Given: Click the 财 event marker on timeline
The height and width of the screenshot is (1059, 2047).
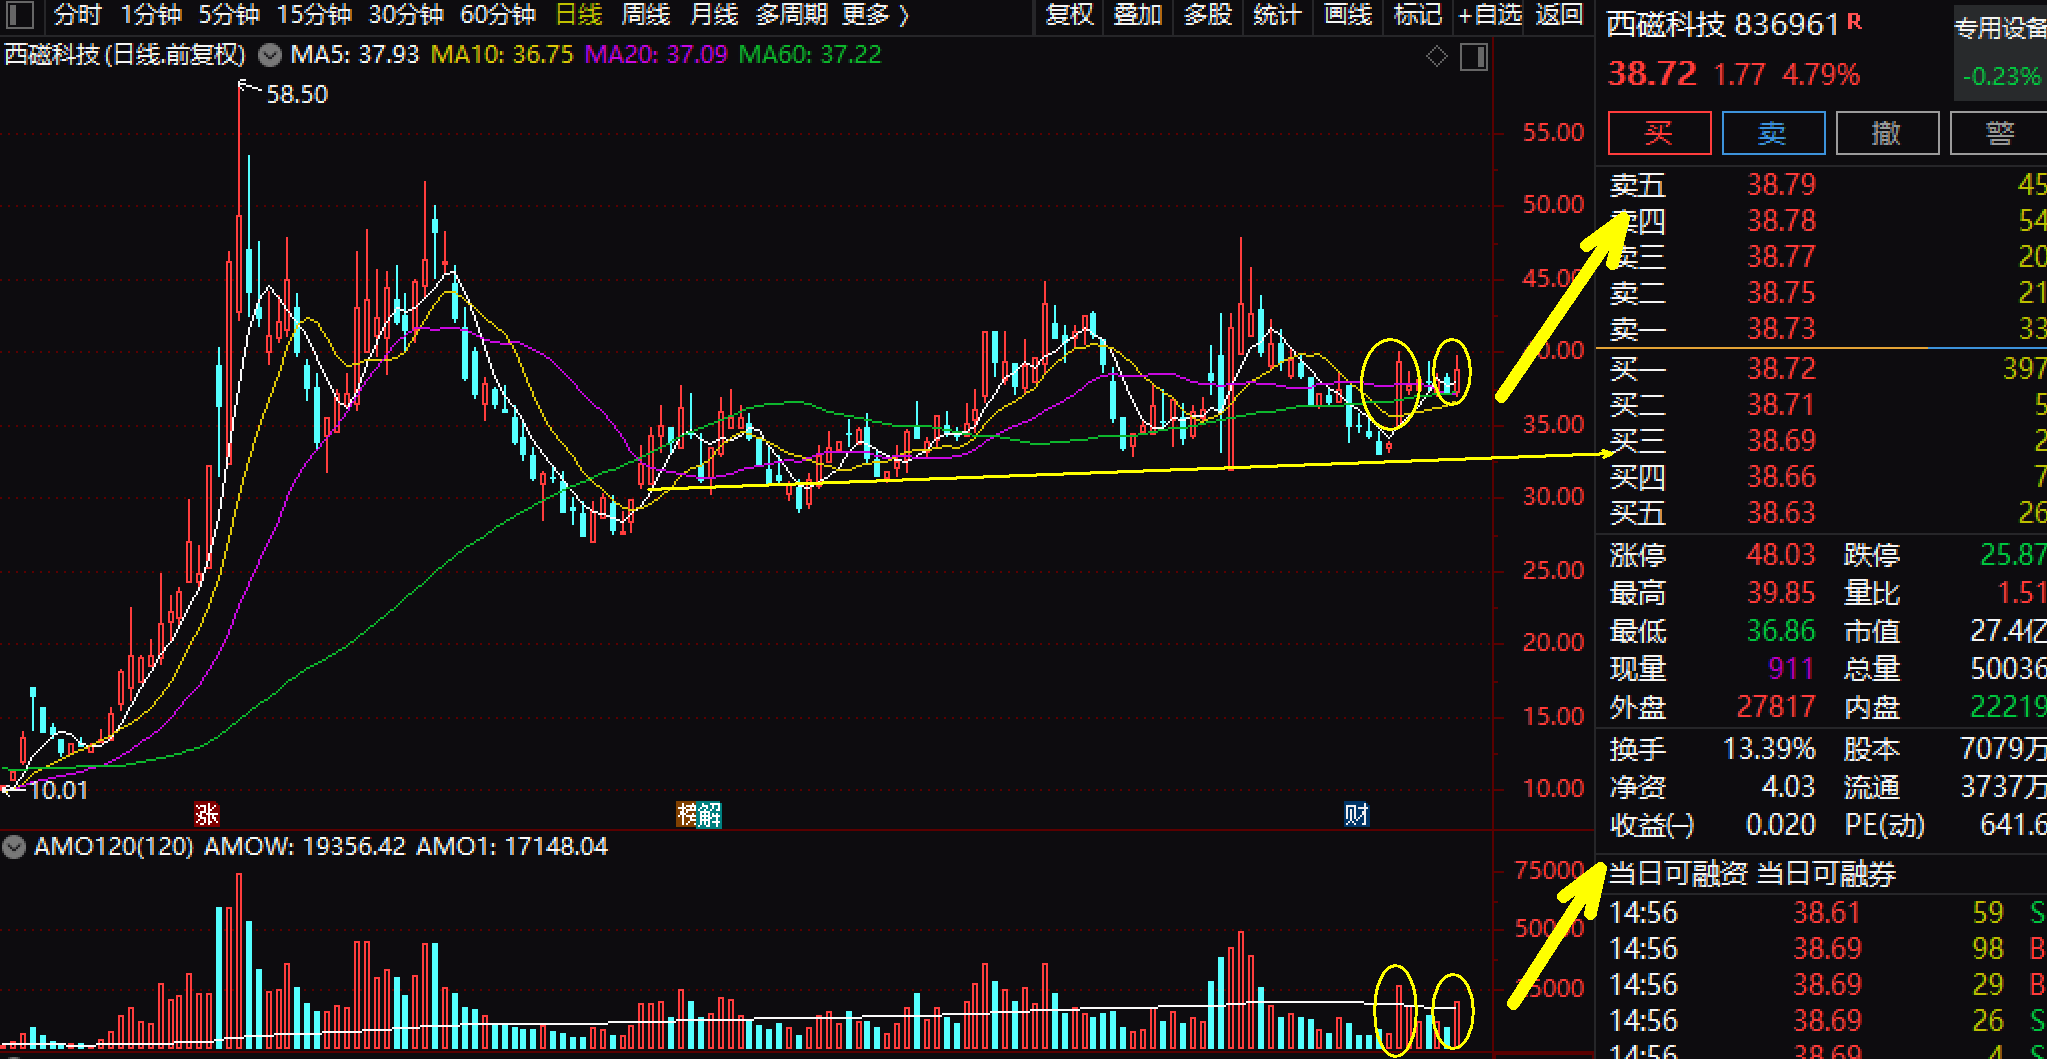Looking at the screenshot, I should coord(1356,815).
